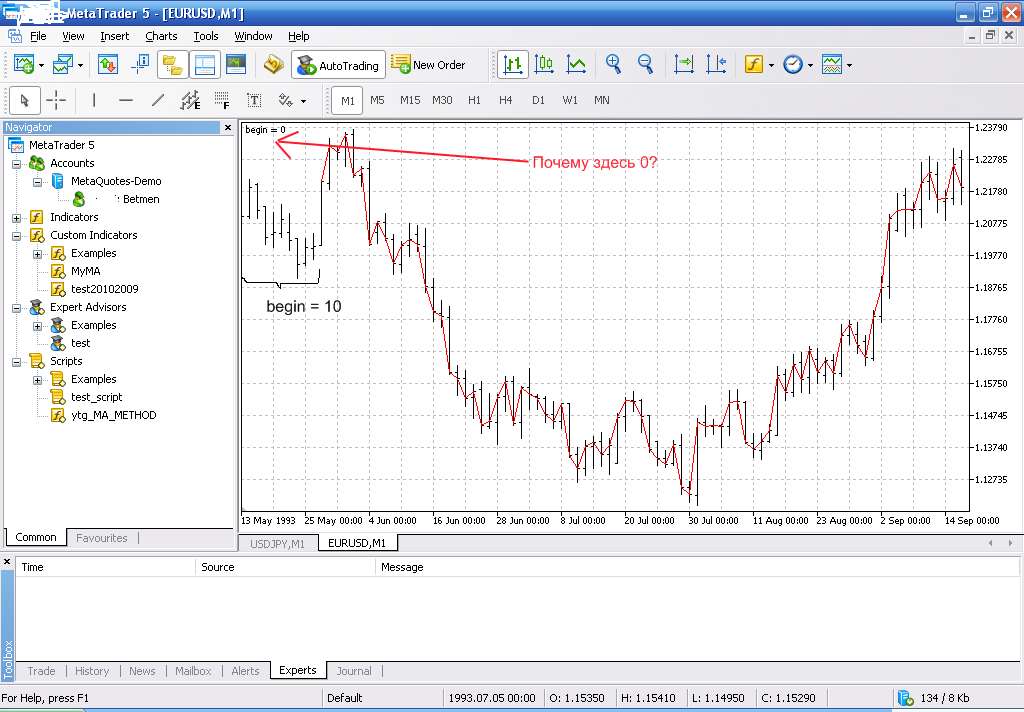The image size is (1024, 712).
Task: Open the Strategy Tester icon
Action: 236,65
